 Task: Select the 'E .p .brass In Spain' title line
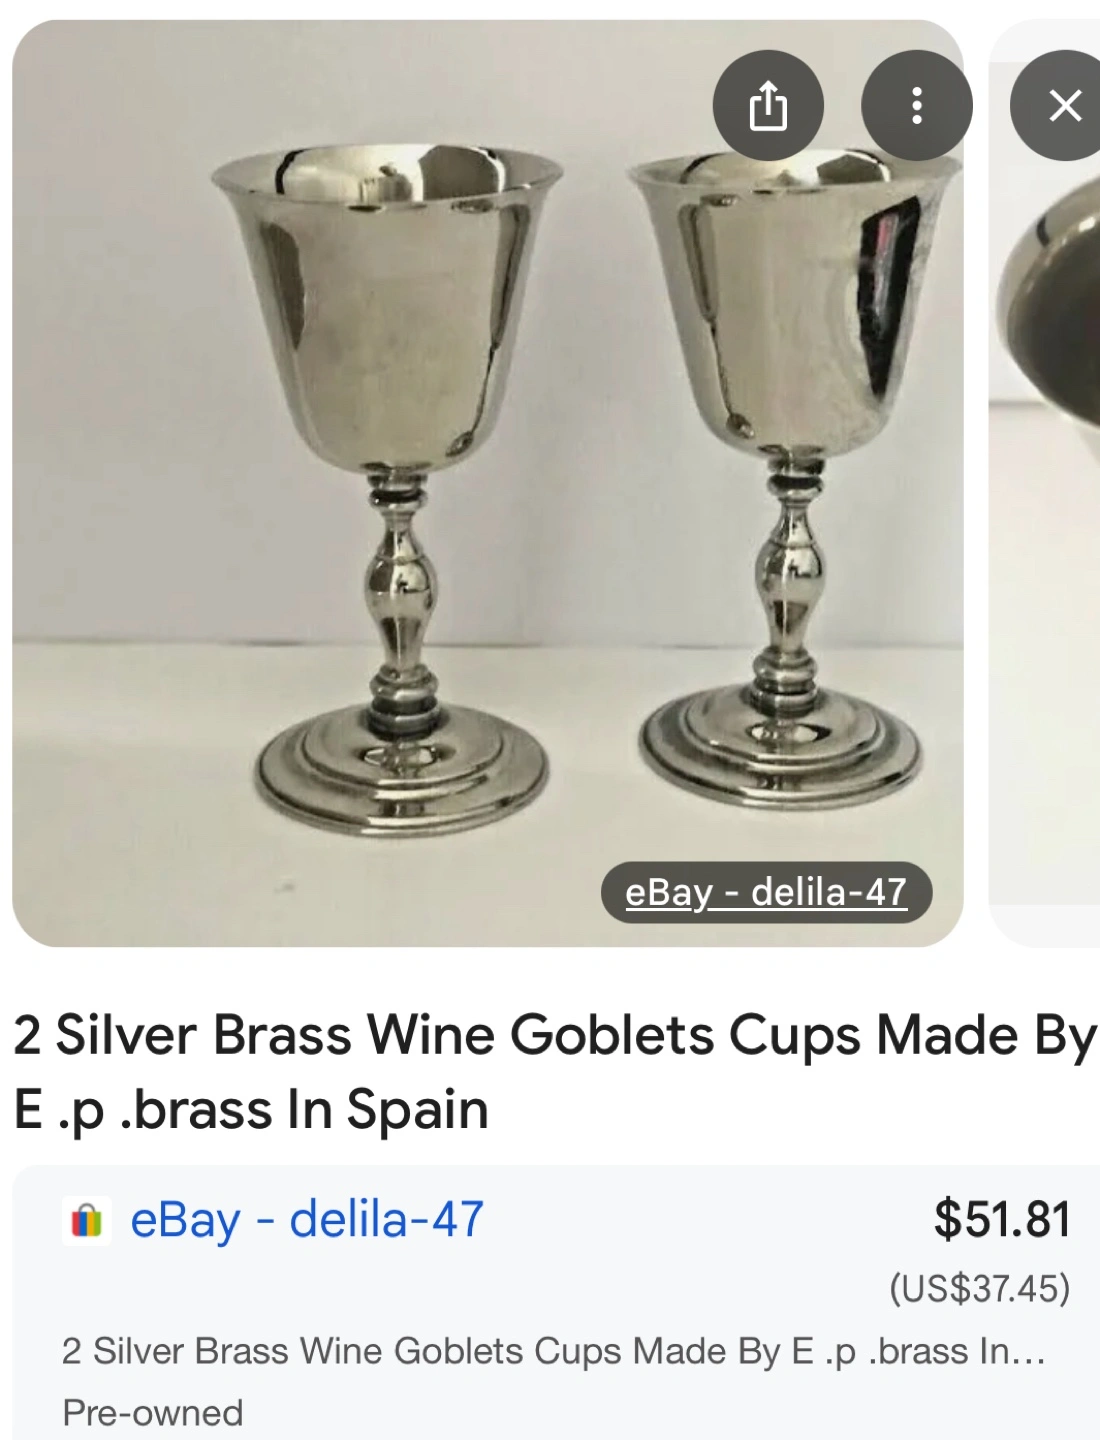pyautogui.click(x=251, y=1110)
